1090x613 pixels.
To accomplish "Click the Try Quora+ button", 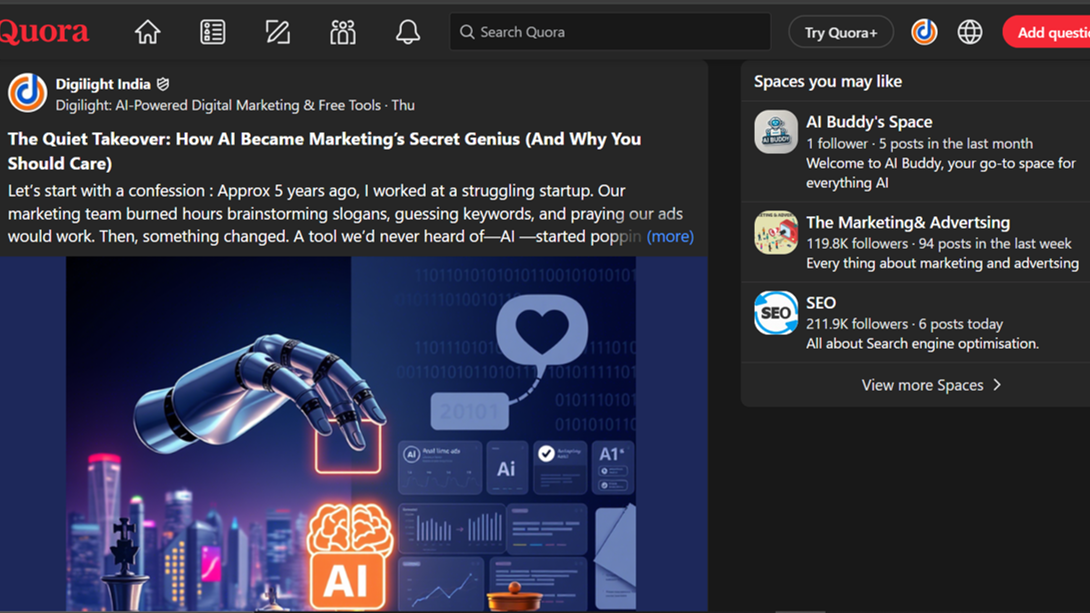I will point(840,31).
